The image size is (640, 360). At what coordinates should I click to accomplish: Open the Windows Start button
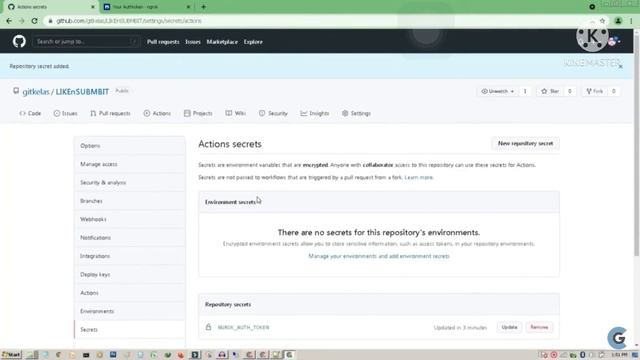(x=11, y=355)
